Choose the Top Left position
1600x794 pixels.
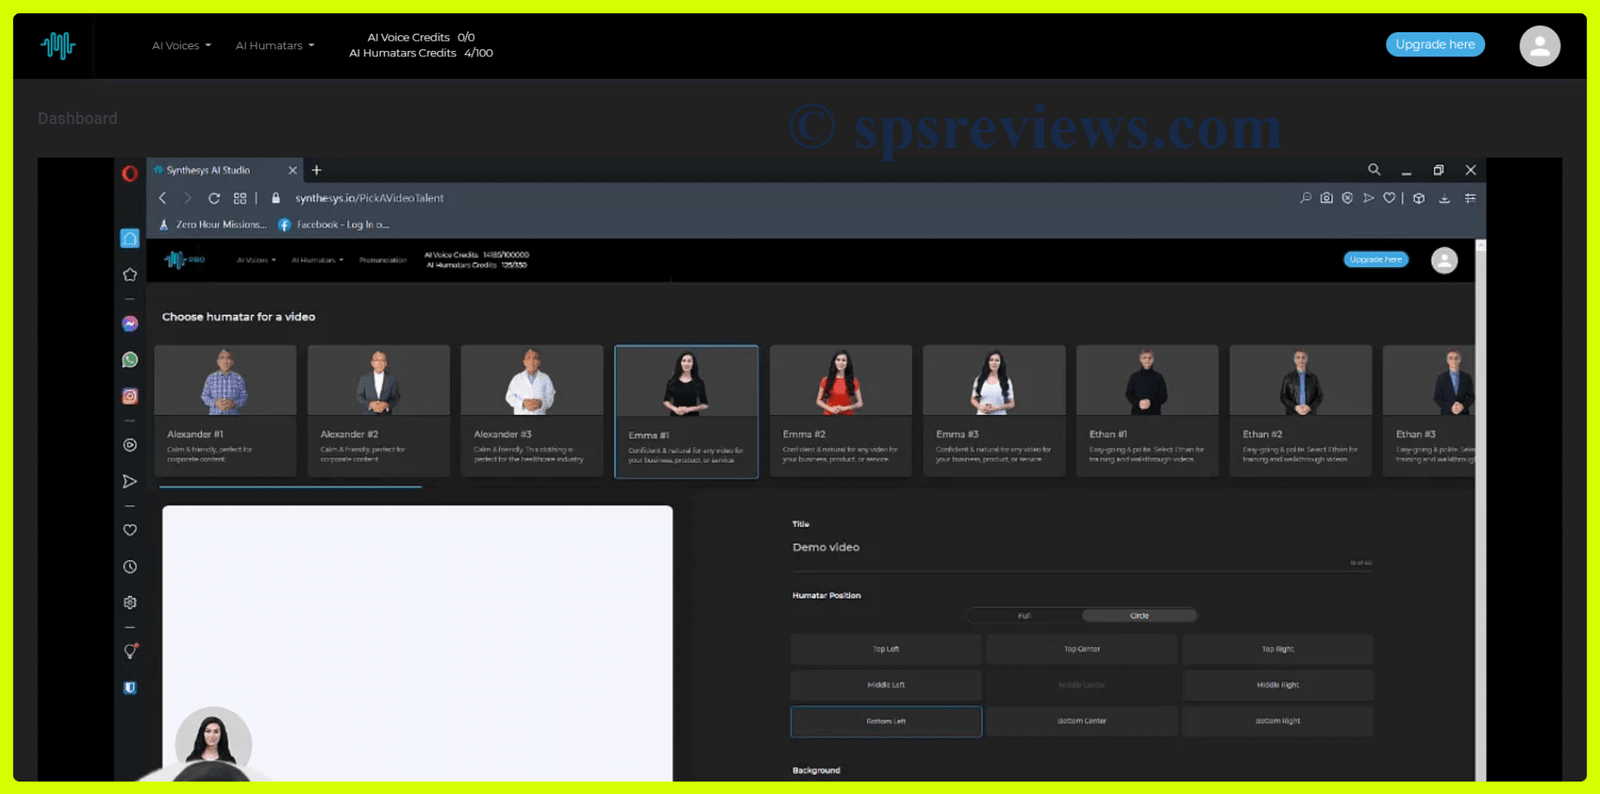(886, 649)
